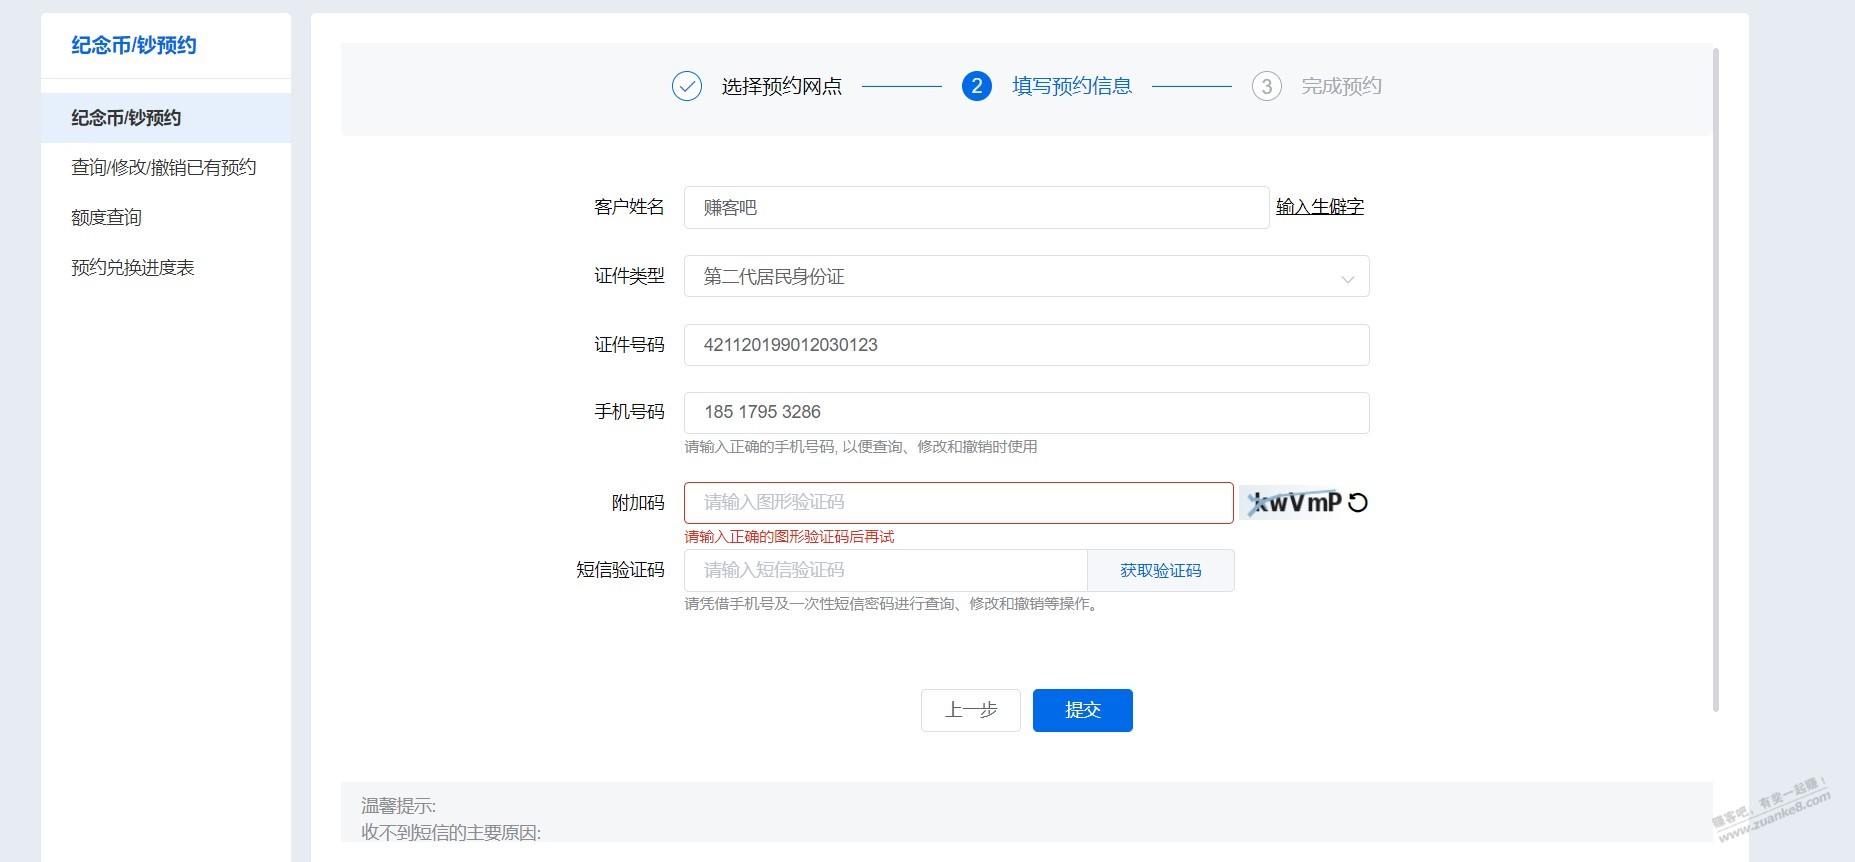Click the step 2 number circle
This screenshot has width=1855, height=862.
[977, 87]
